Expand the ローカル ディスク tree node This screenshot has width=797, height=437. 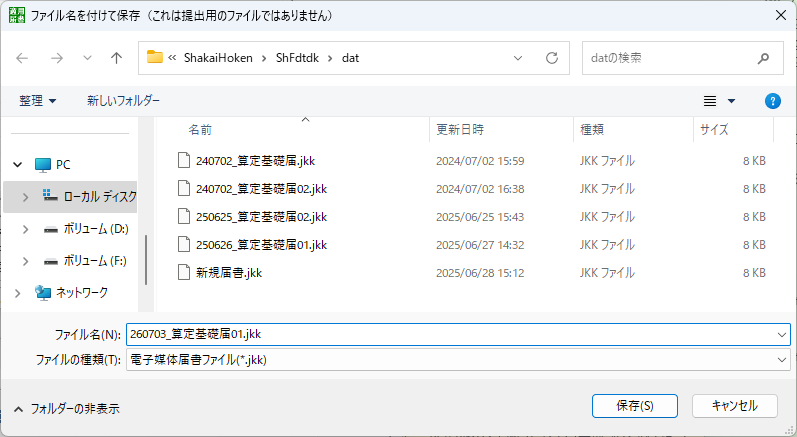pyautogui.click(x=25, y=197)
